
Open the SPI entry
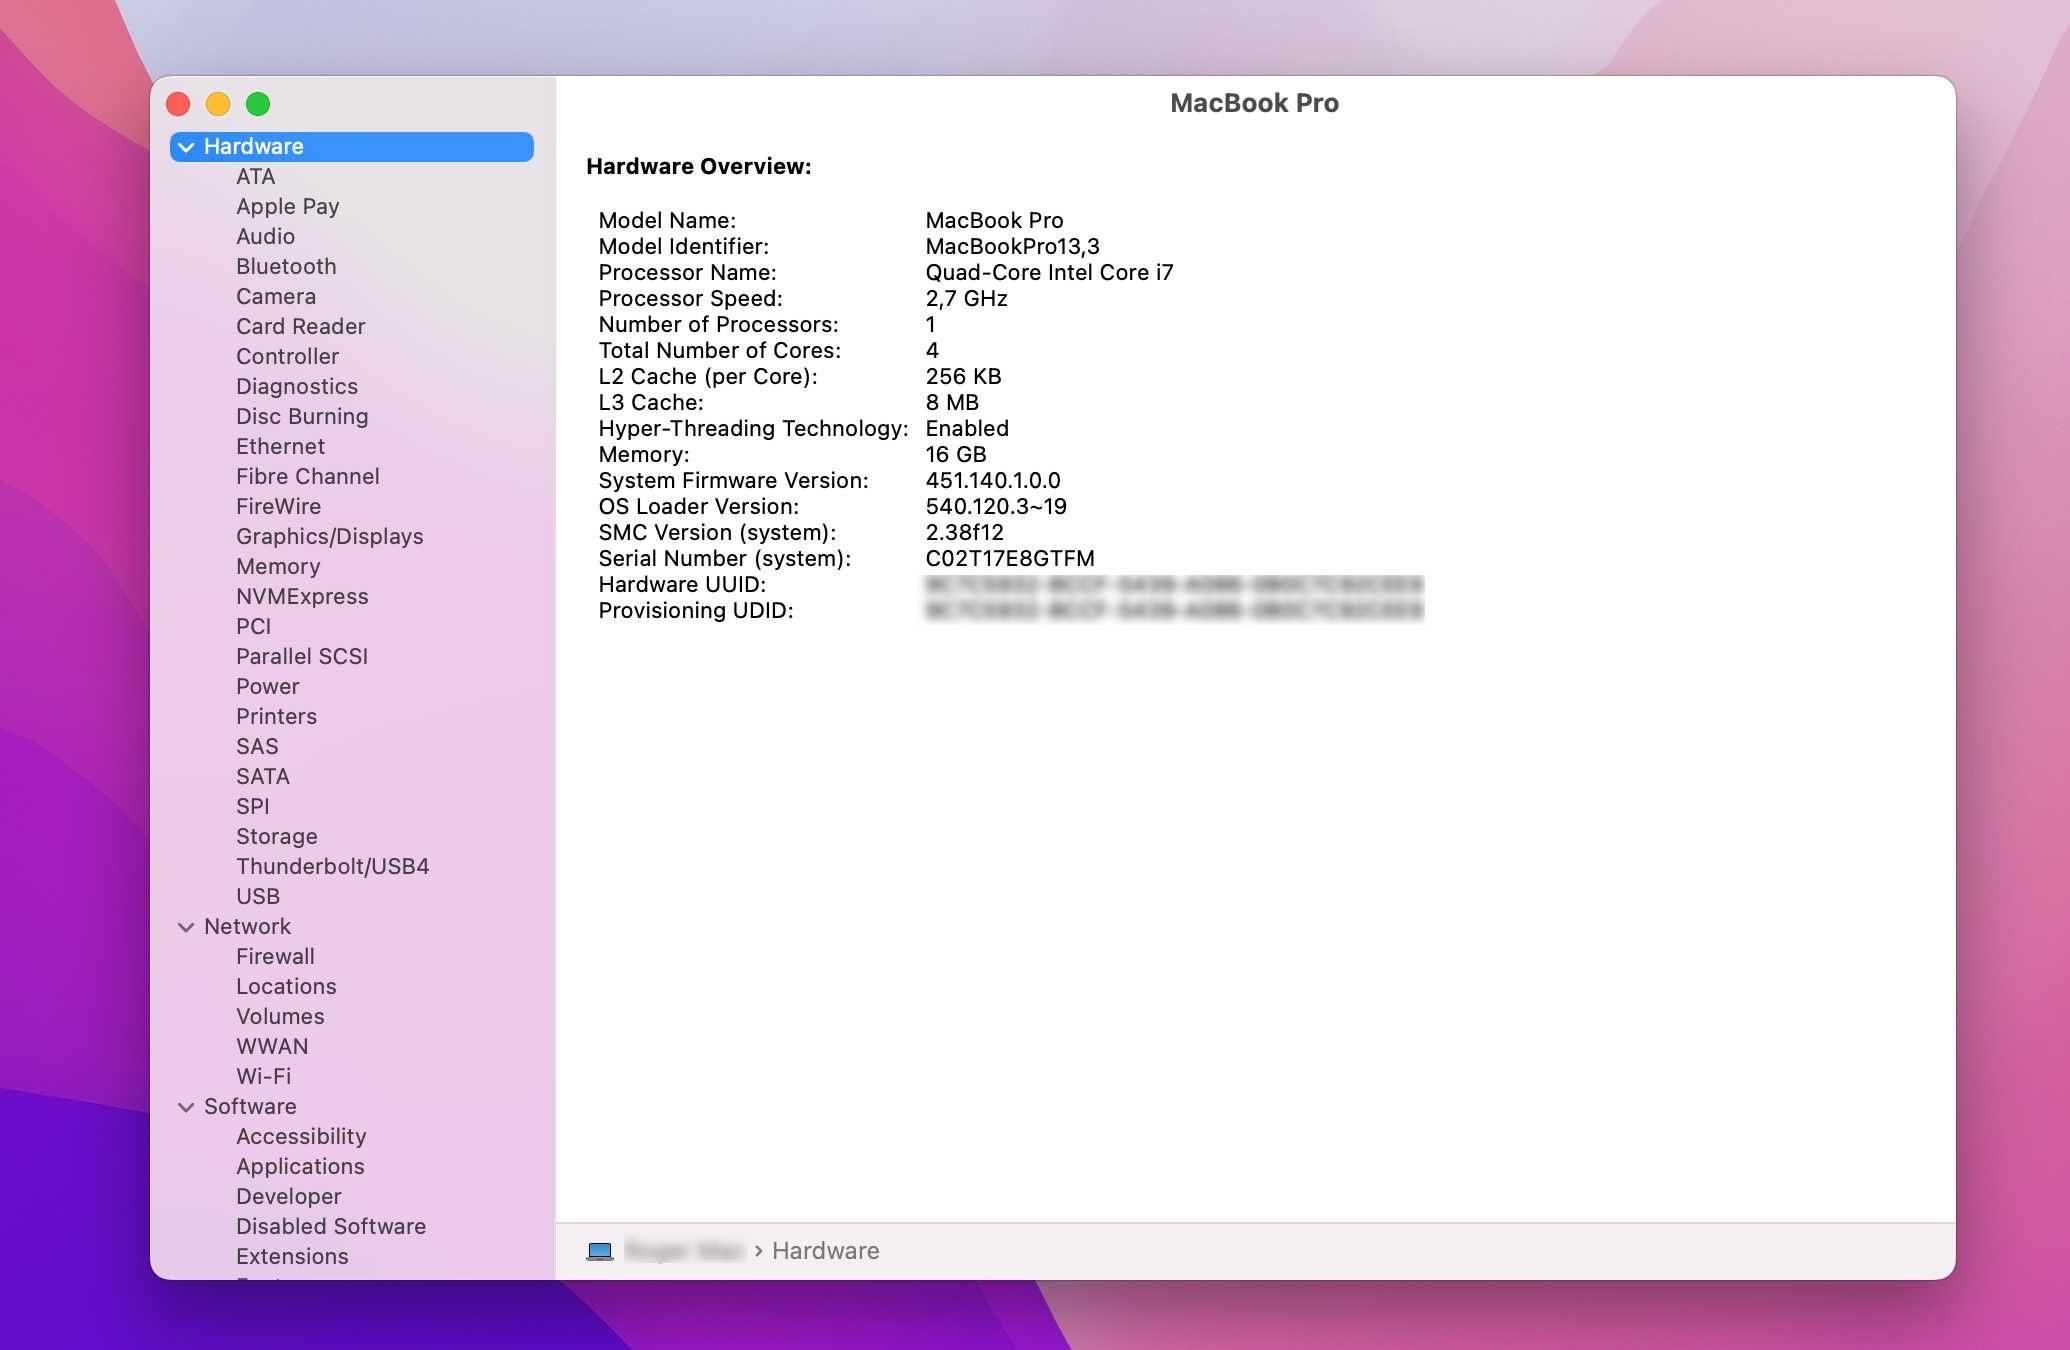click(253, 807)
